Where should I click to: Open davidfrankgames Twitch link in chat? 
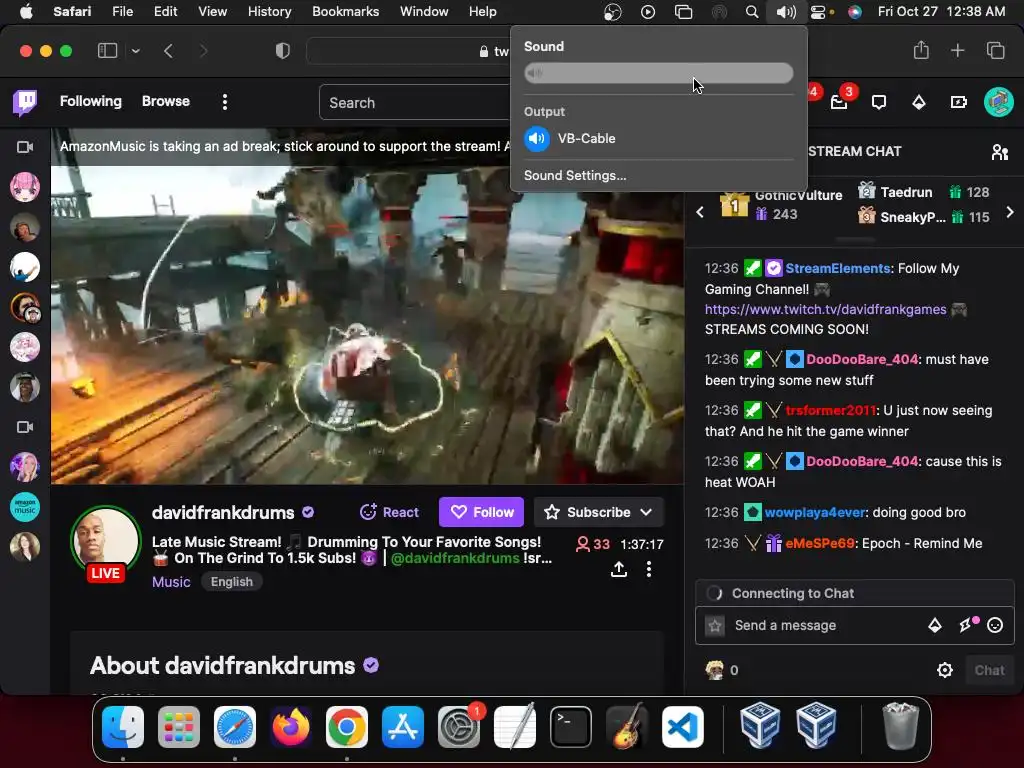[x=825, y=310]
